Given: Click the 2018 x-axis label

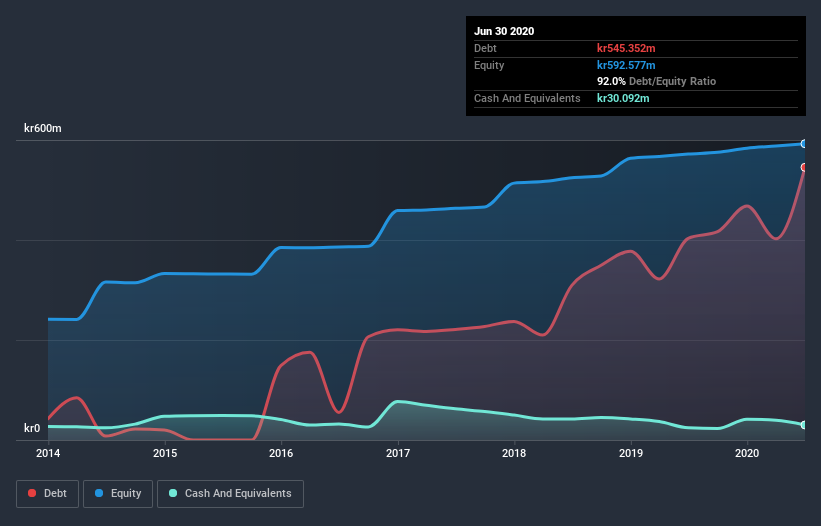Looking at the screenshot, I should pos(514,453).
